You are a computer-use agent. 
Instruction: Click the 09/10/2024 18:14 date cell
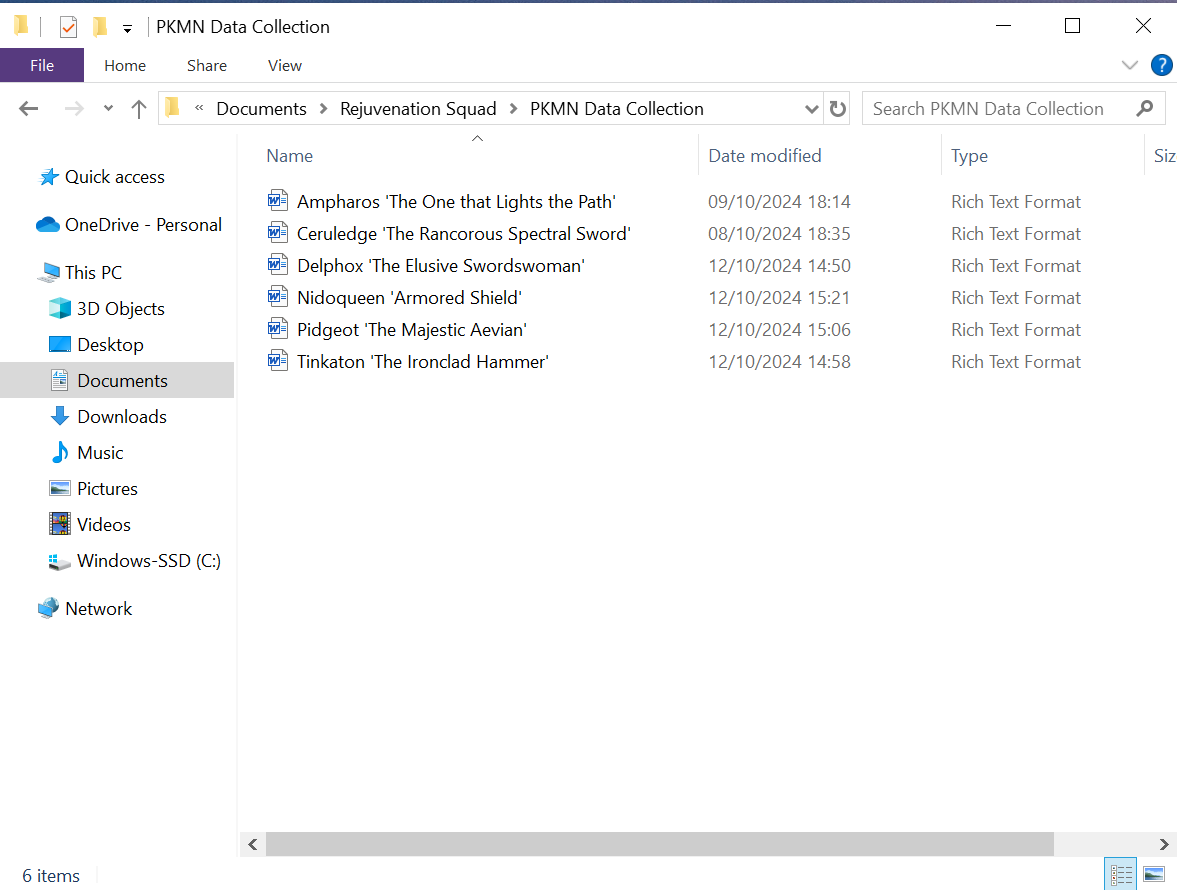[779, 202]
